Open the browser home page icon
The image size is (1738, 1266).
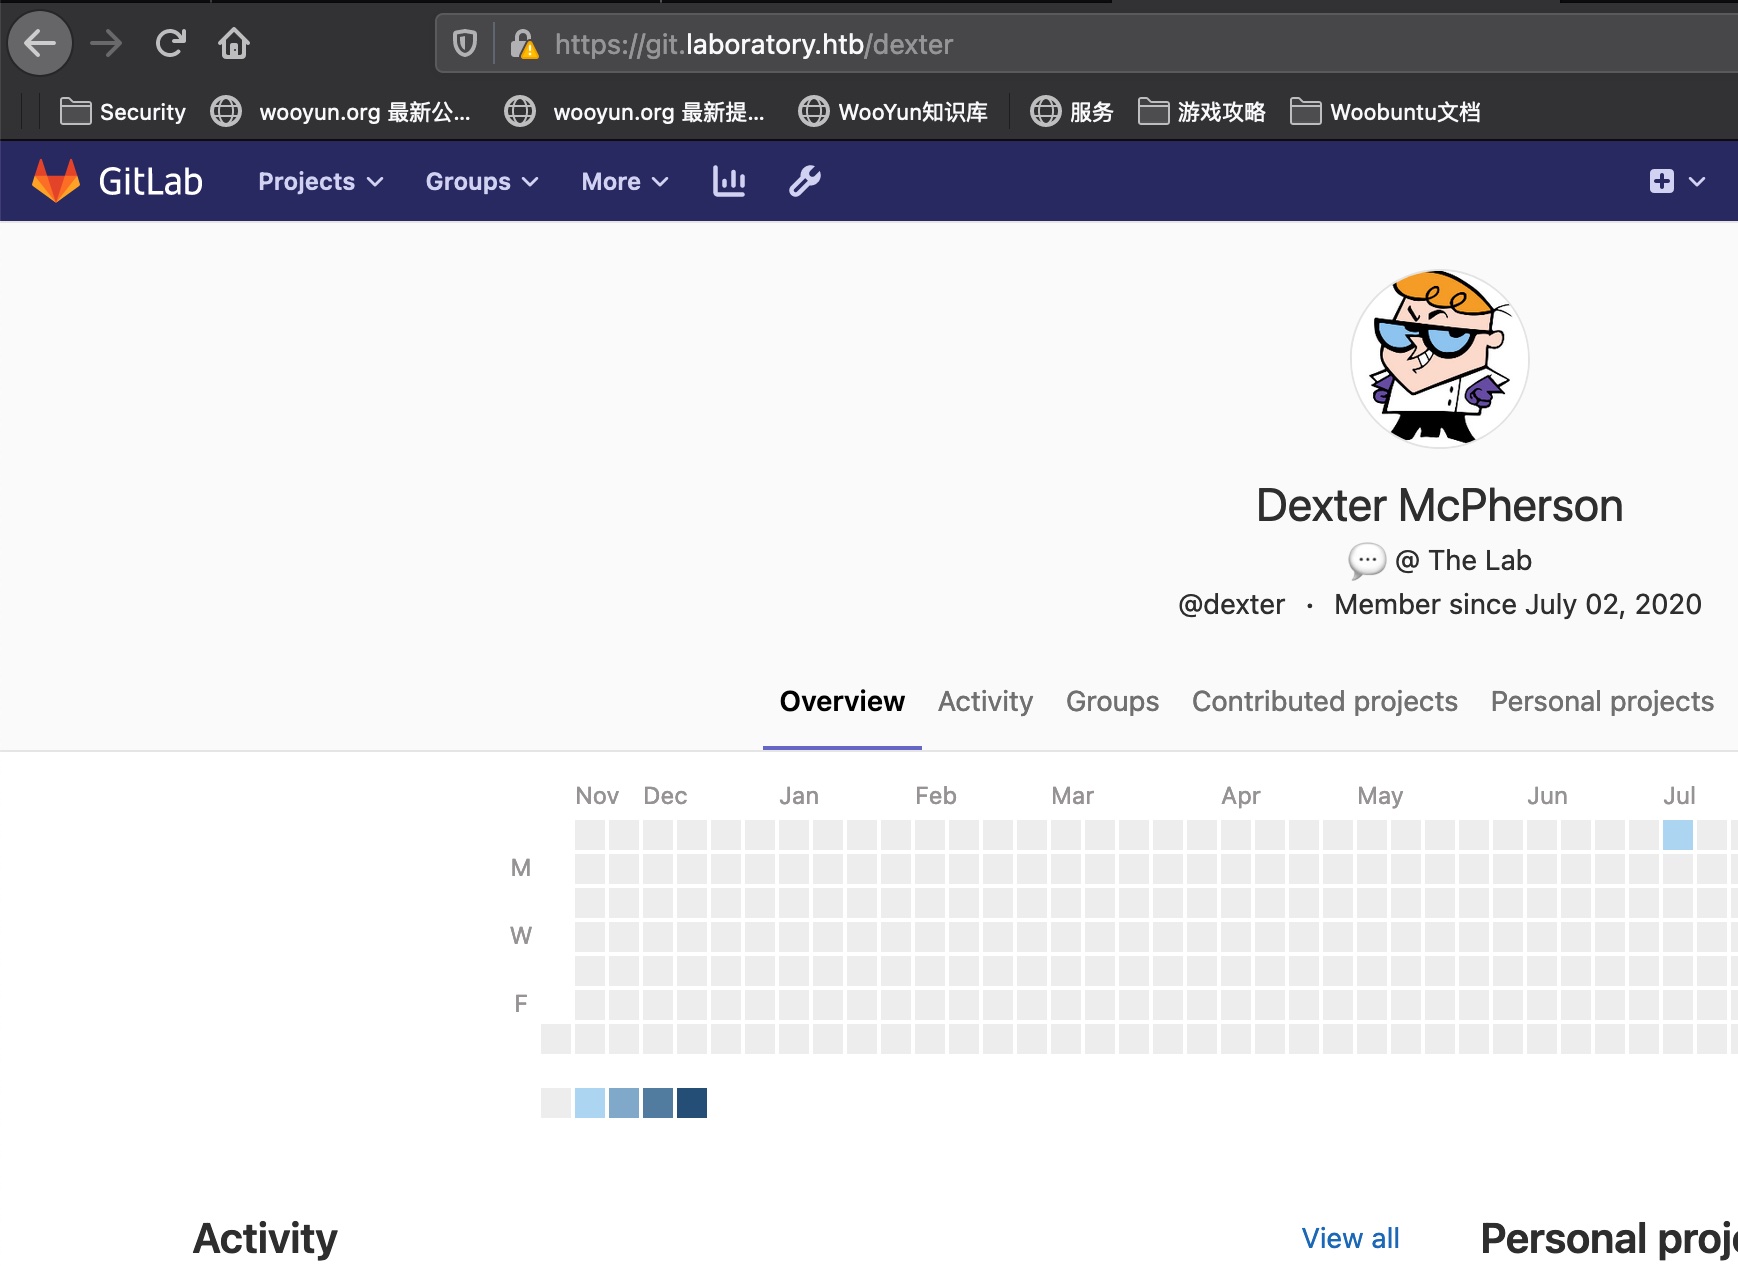[x=234, y=43]
